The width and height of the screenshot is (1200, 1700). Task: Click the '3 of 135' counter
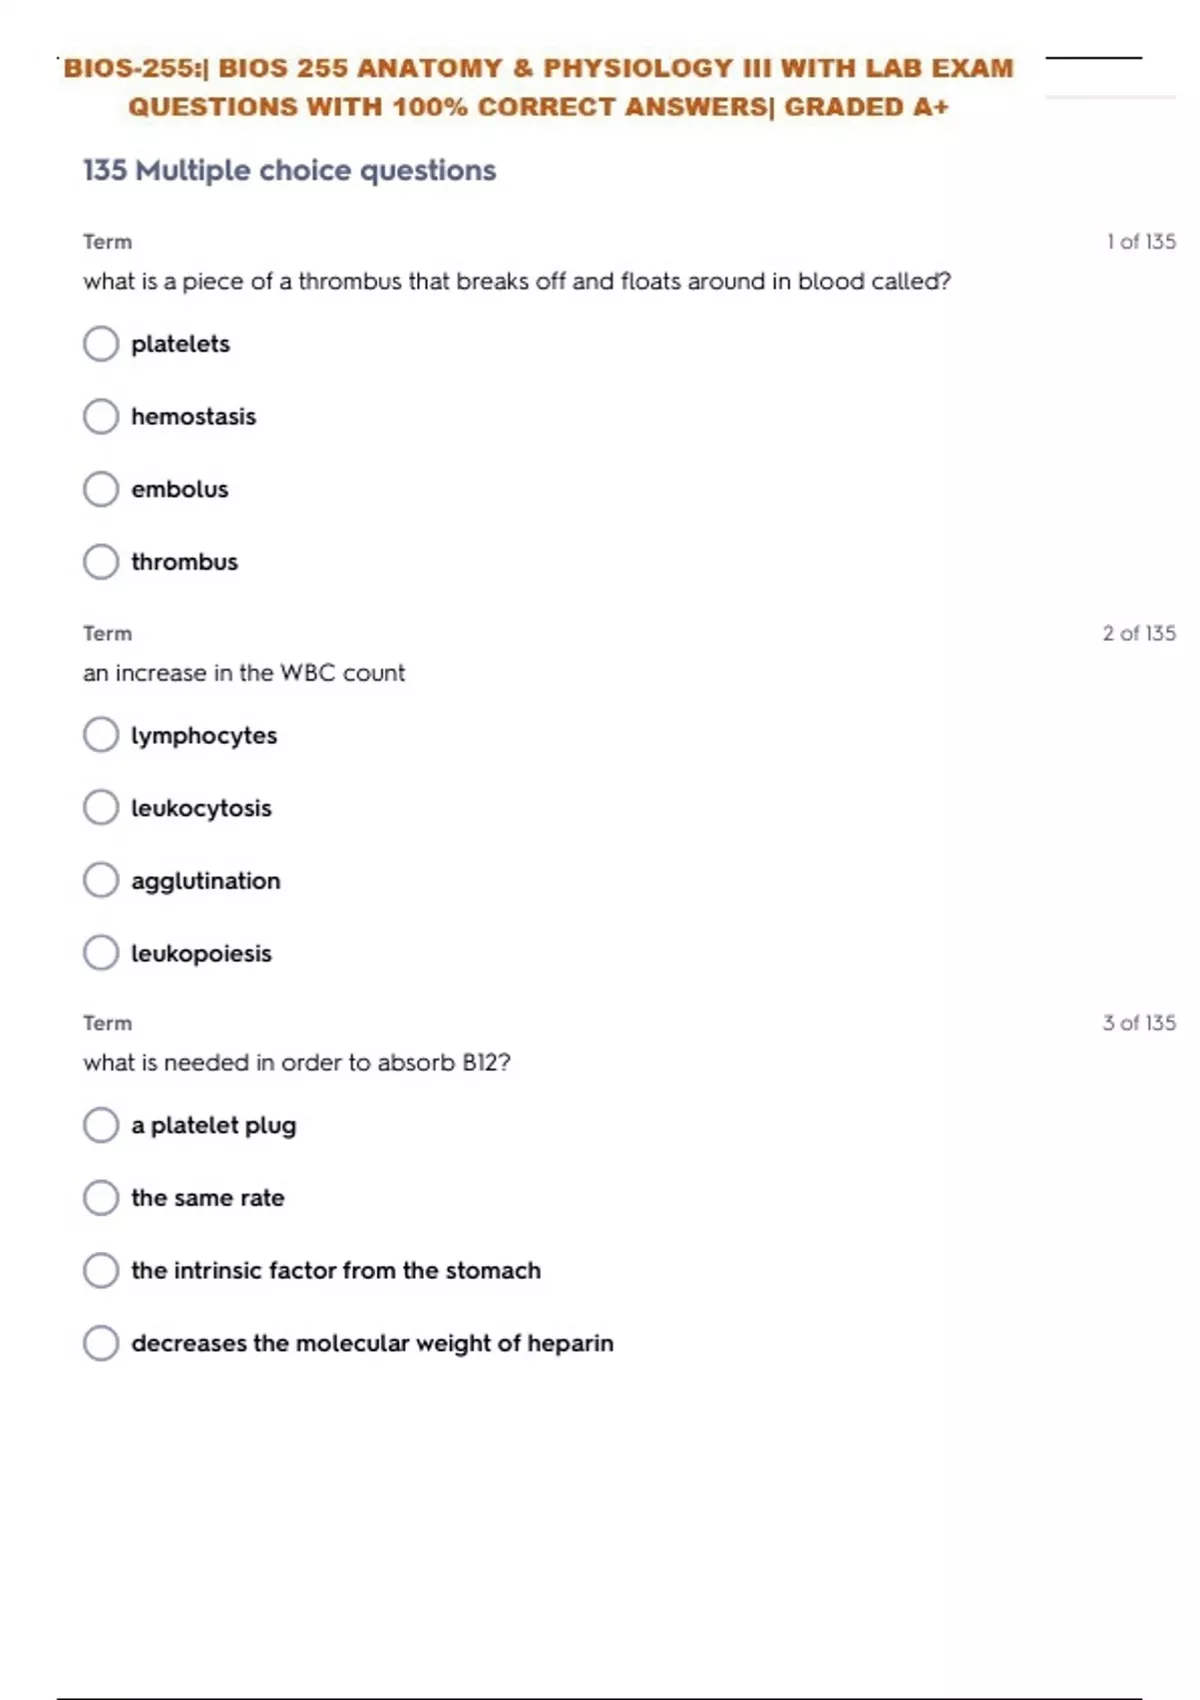1139,1023
